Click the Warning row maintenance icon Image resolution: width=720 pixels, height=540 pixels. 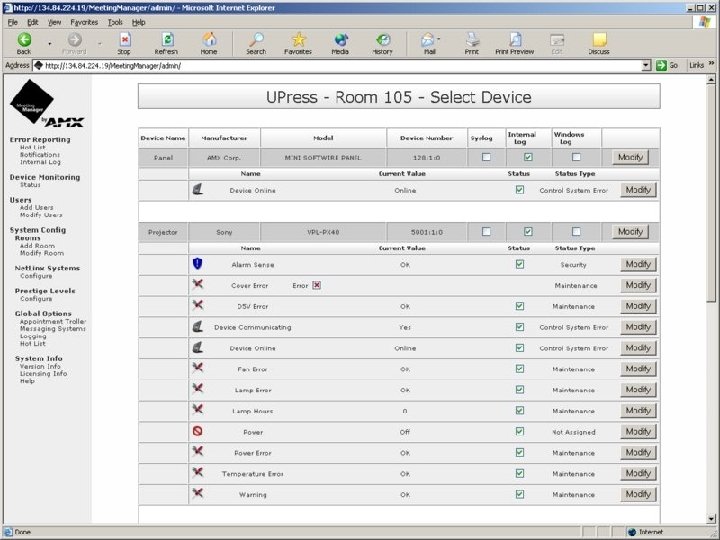[197, 493]
